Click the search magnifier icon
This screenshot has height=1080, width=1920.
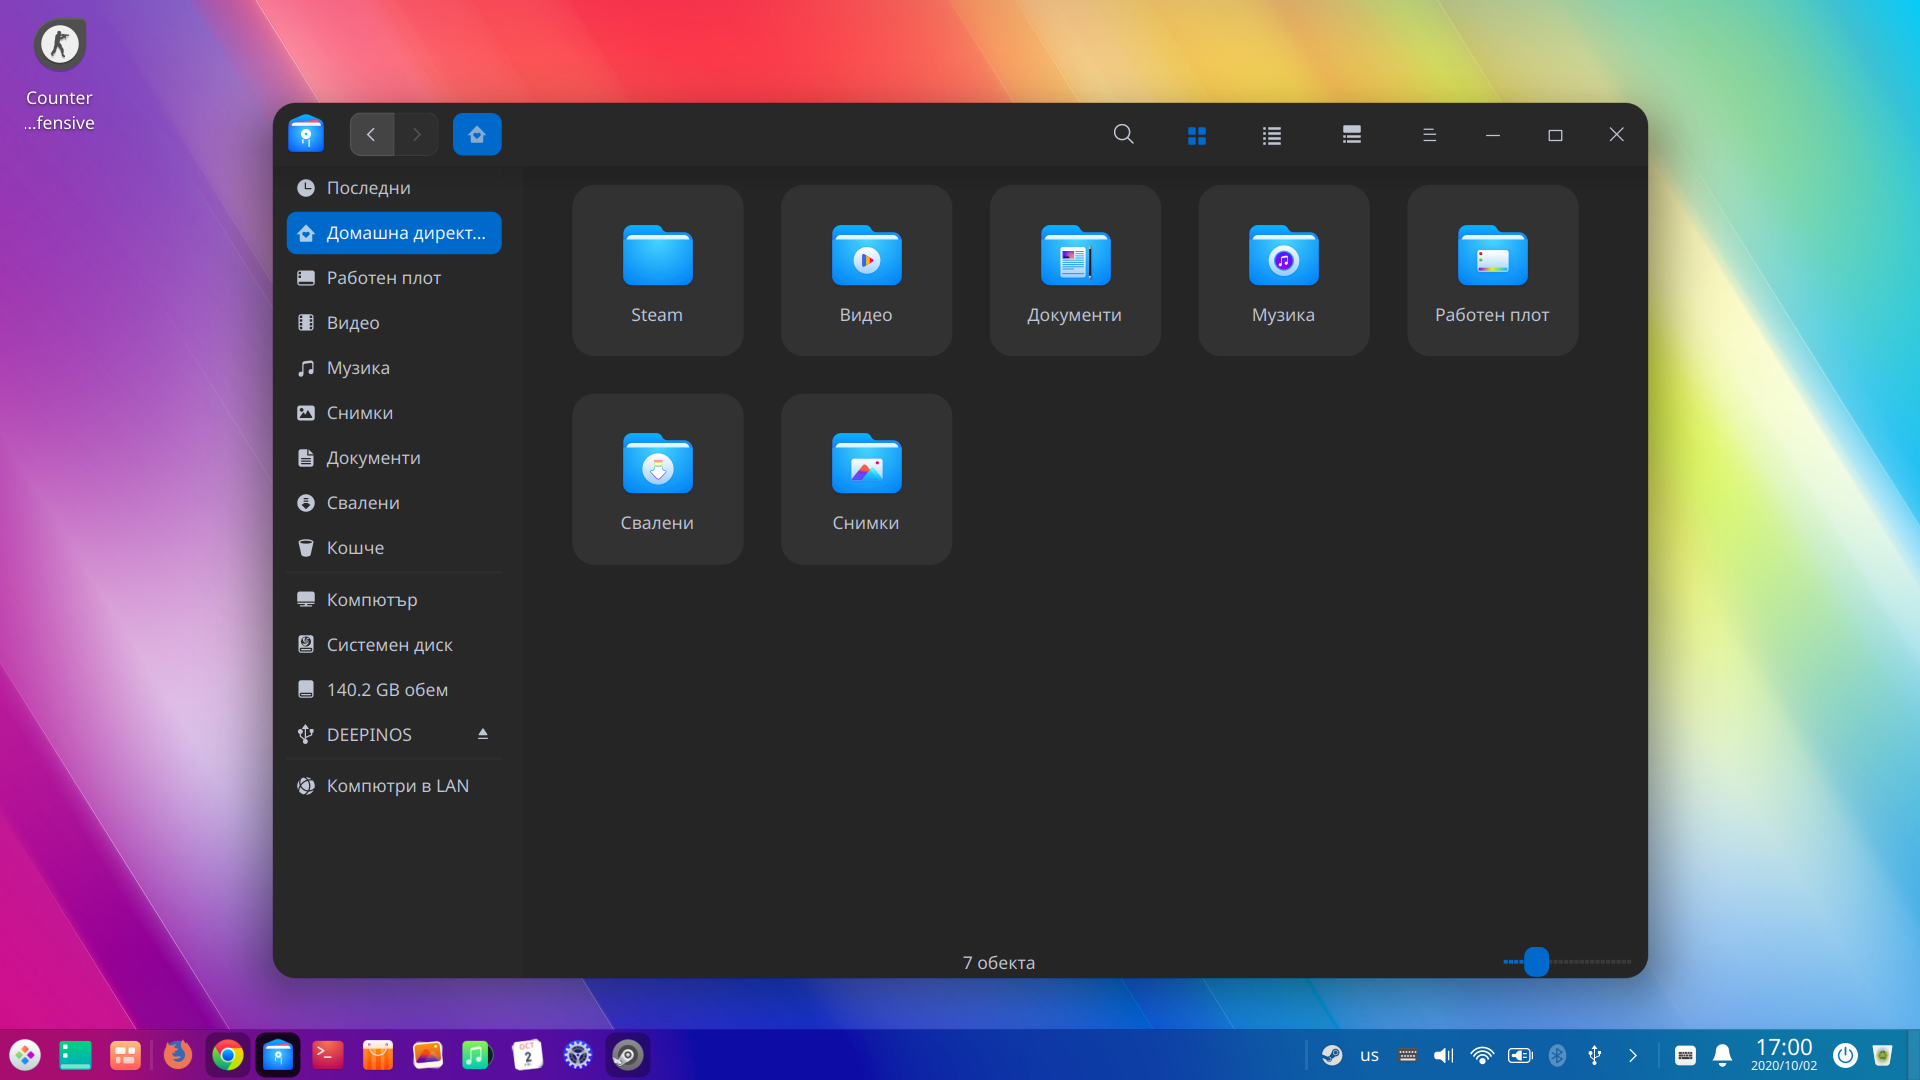(x=1123, y=134)
